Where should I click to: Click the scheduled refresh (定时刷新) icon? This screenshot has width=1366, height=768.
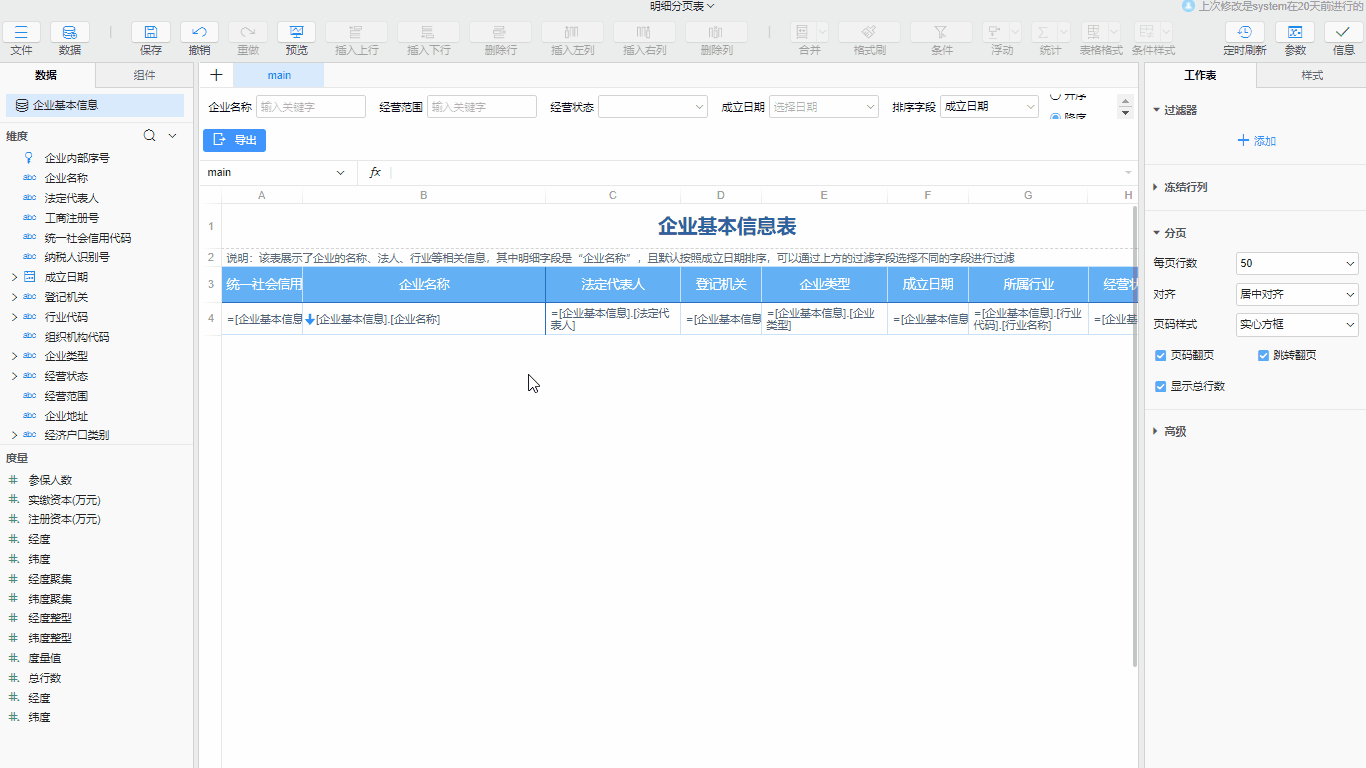(1244, 33)
